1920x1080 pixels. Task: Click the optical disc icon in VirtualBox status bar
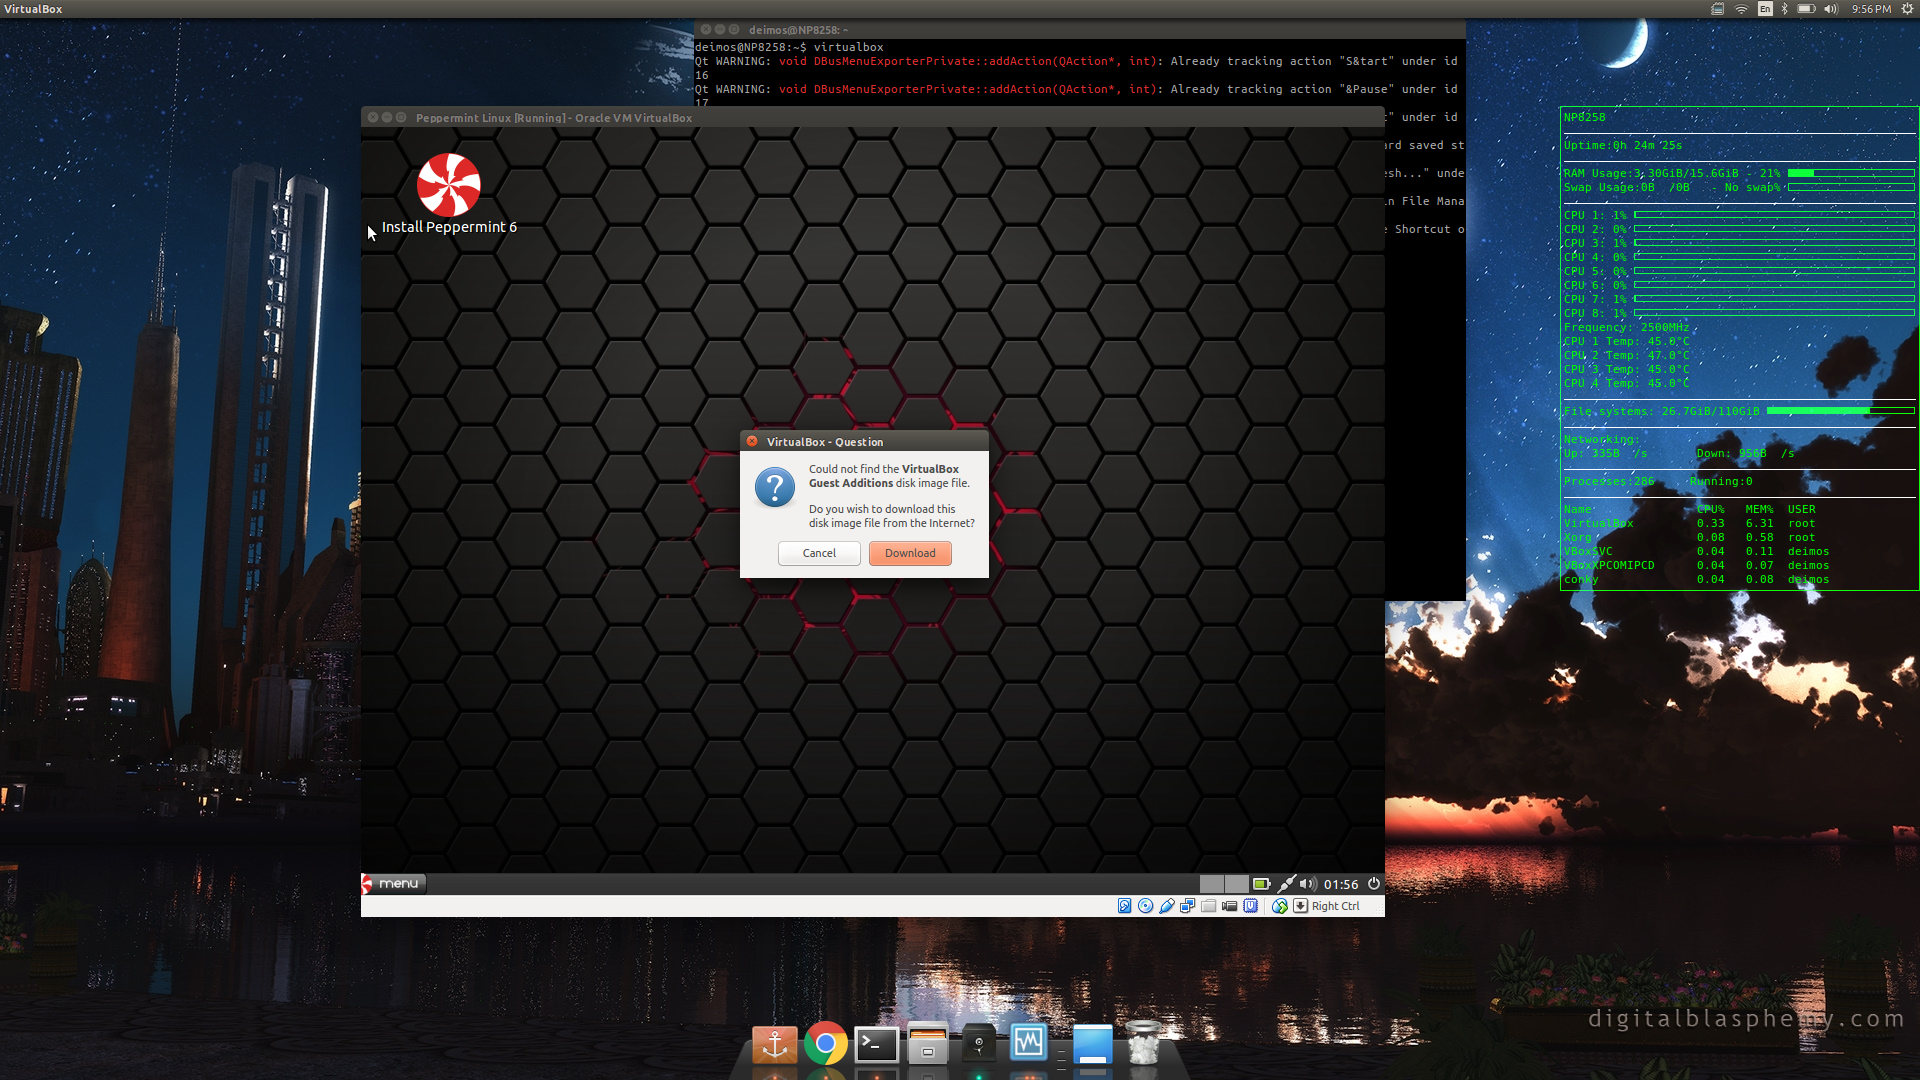pyautogui.click(x=1145, y=906)
